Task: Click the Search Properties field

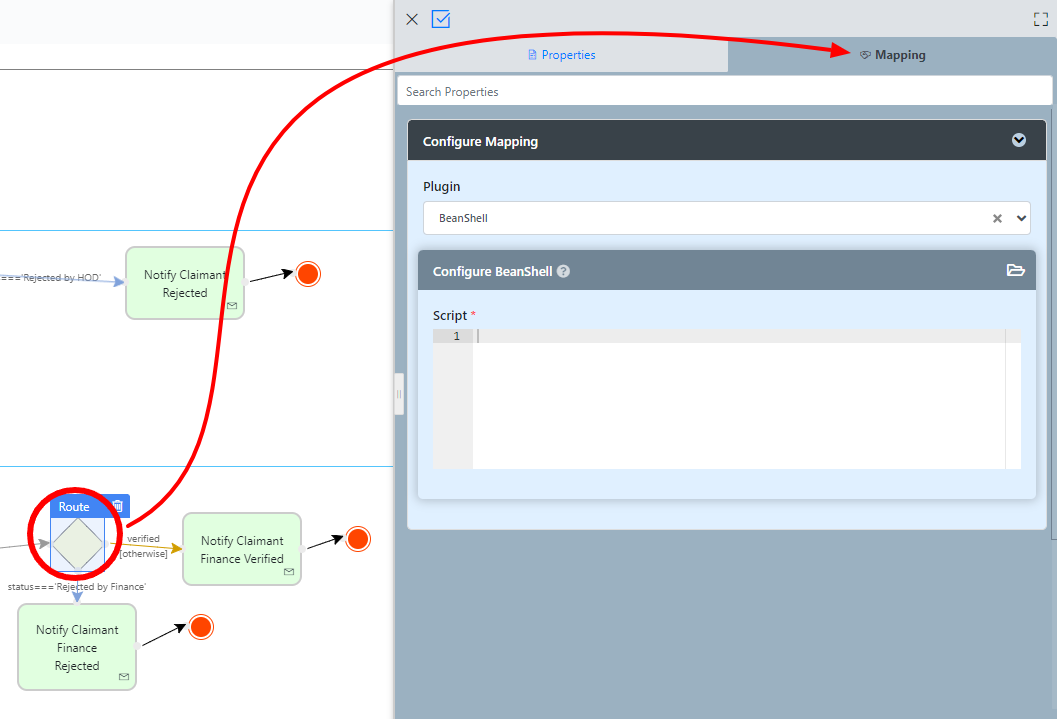Action: click(724, 92)
